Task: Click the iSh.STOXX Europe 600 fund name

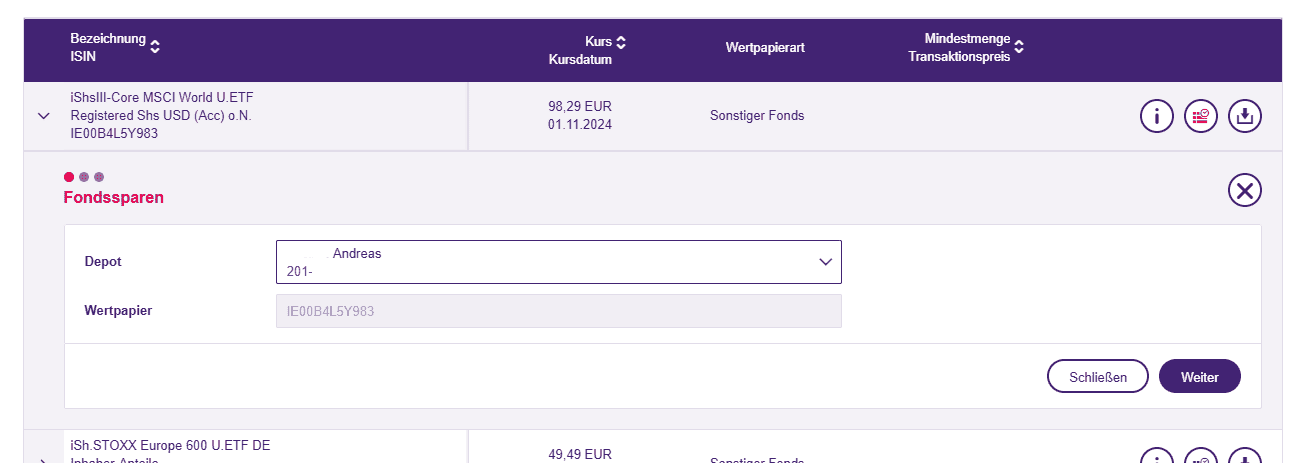Action: coord(170,445)
